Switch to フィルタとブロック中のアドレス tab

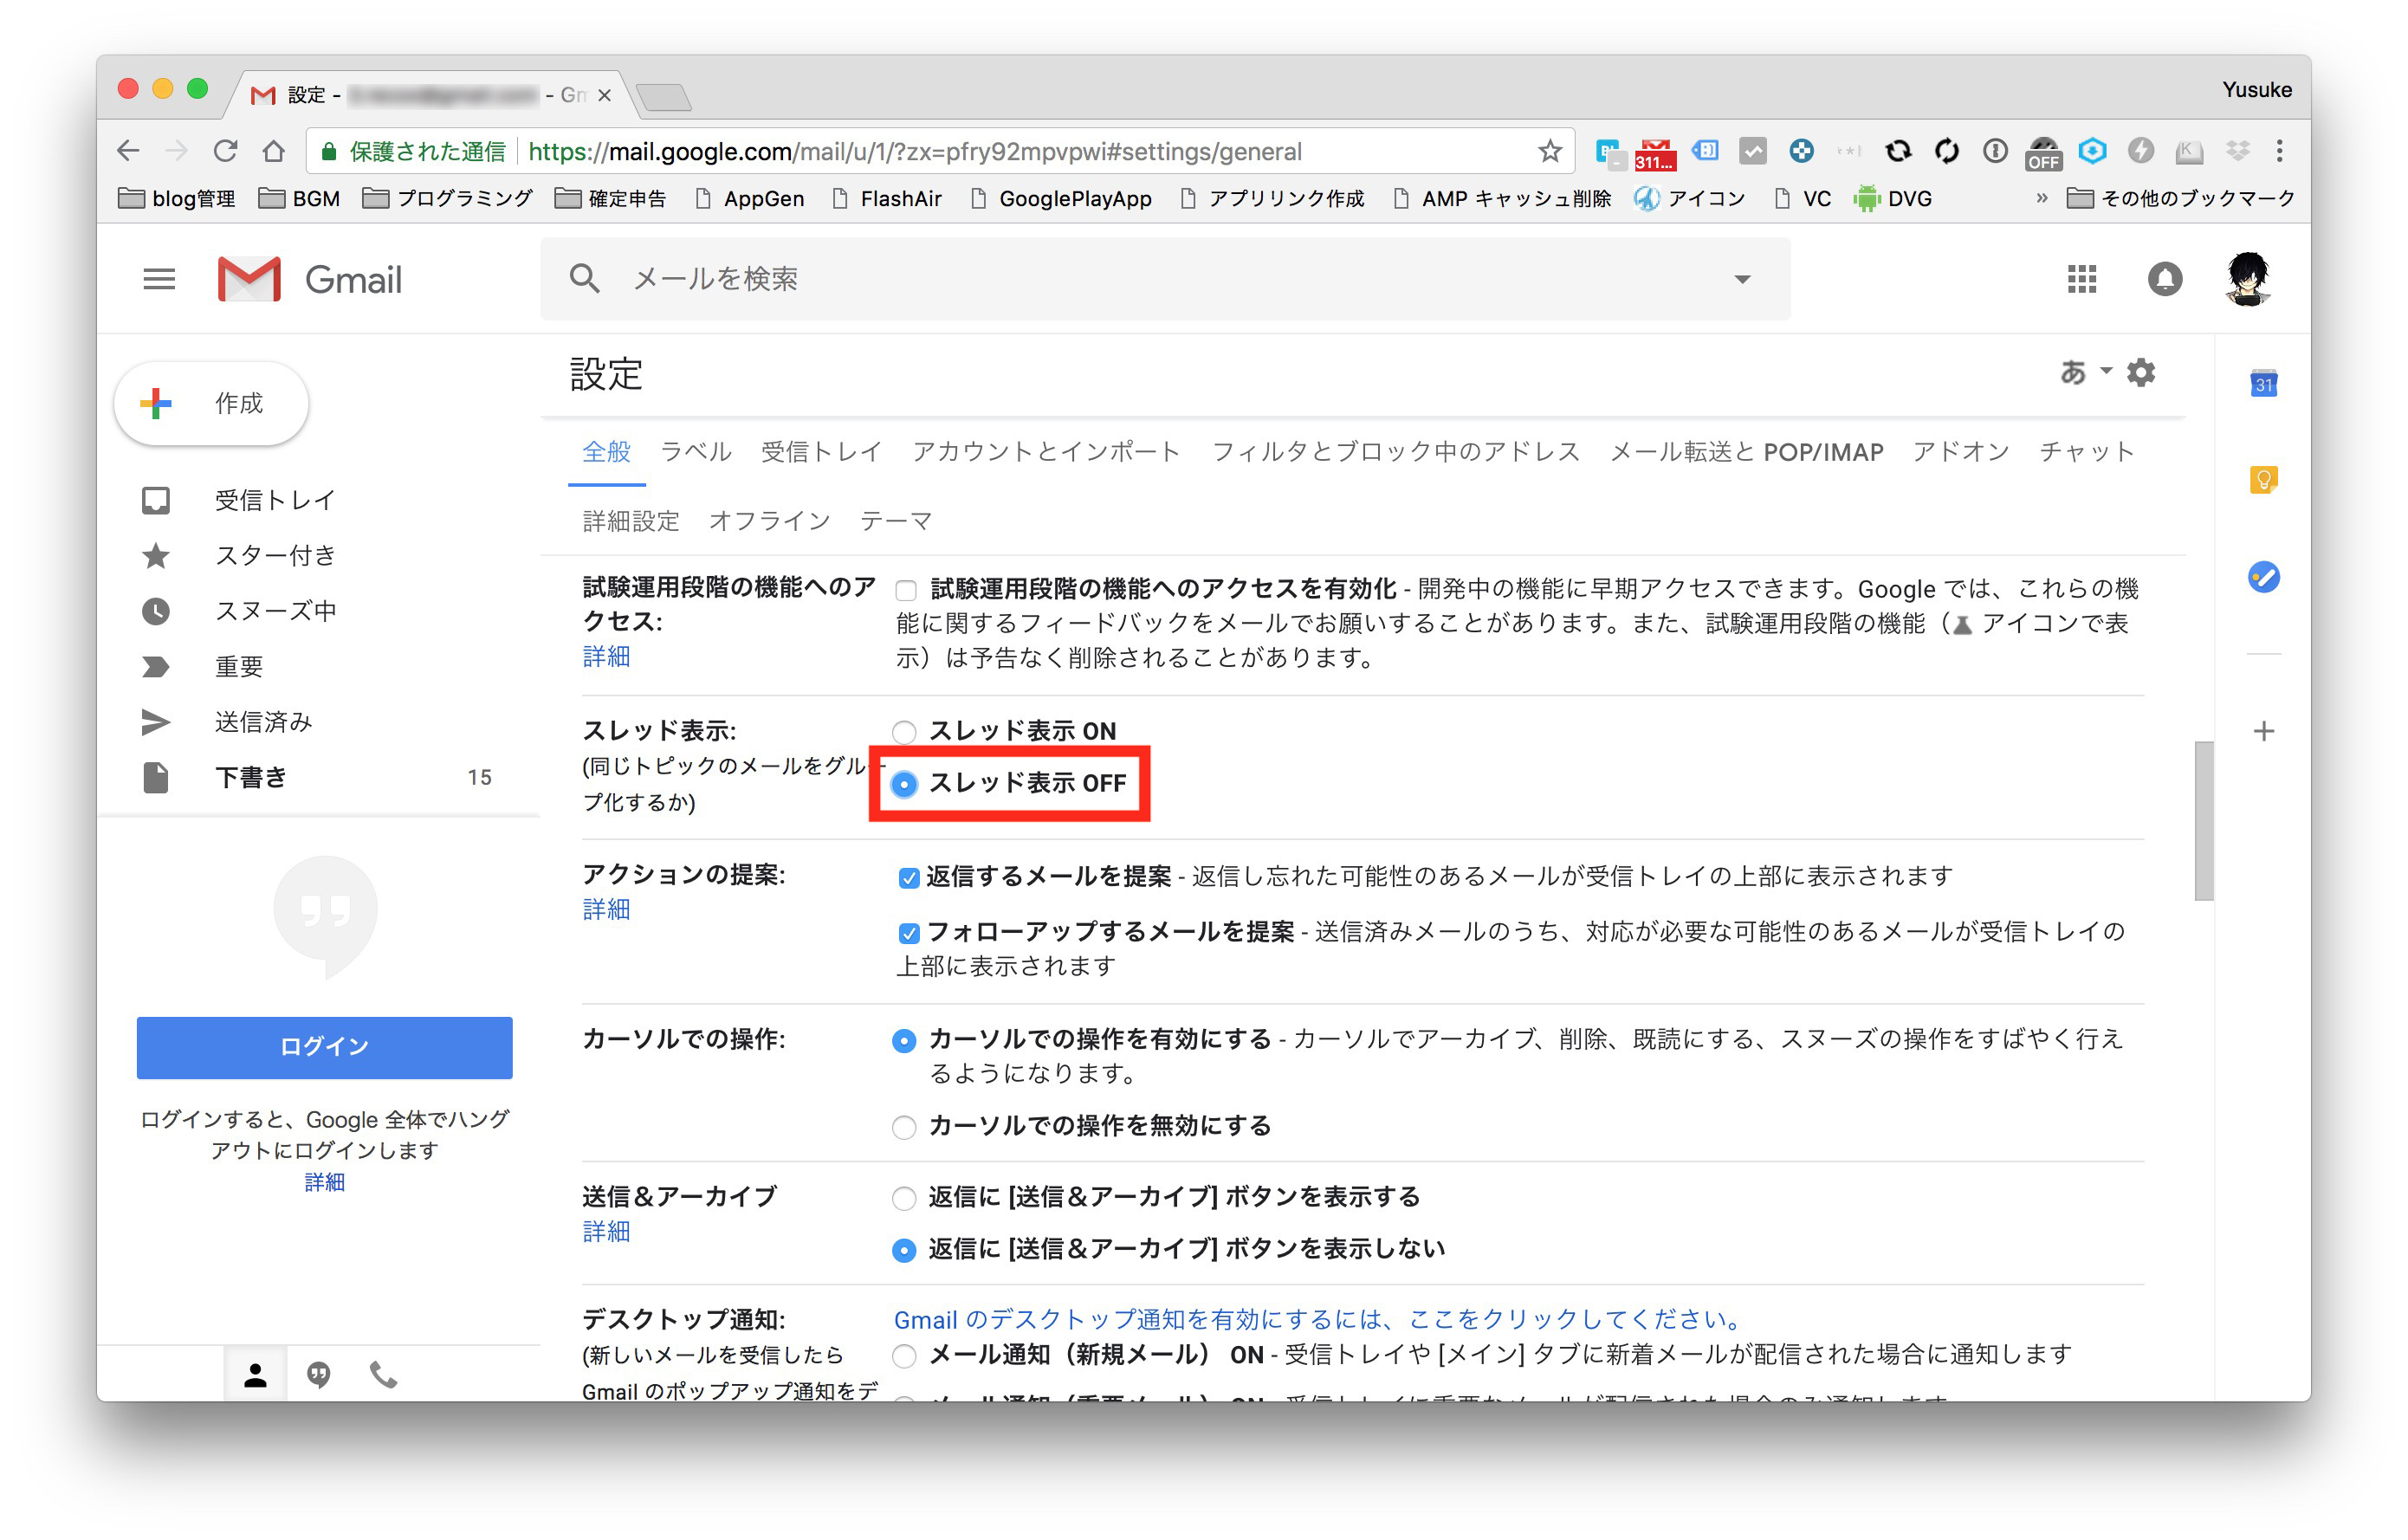pos(1395,452)
